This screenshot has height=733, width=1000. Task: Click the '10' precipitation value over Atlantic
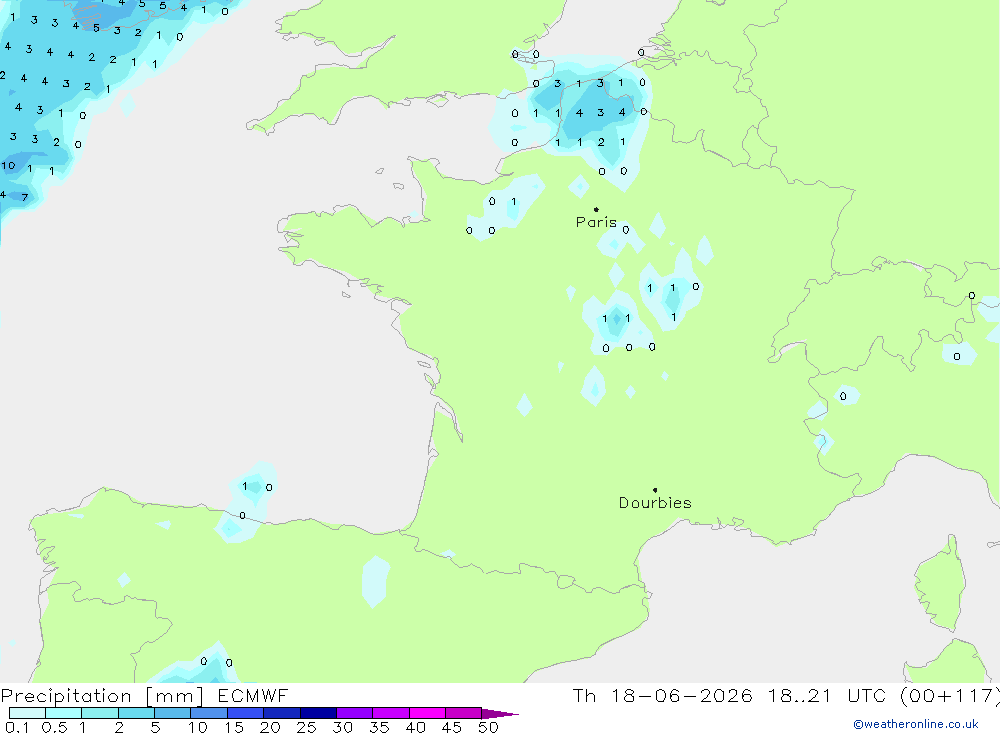click(x=8, y=166)
